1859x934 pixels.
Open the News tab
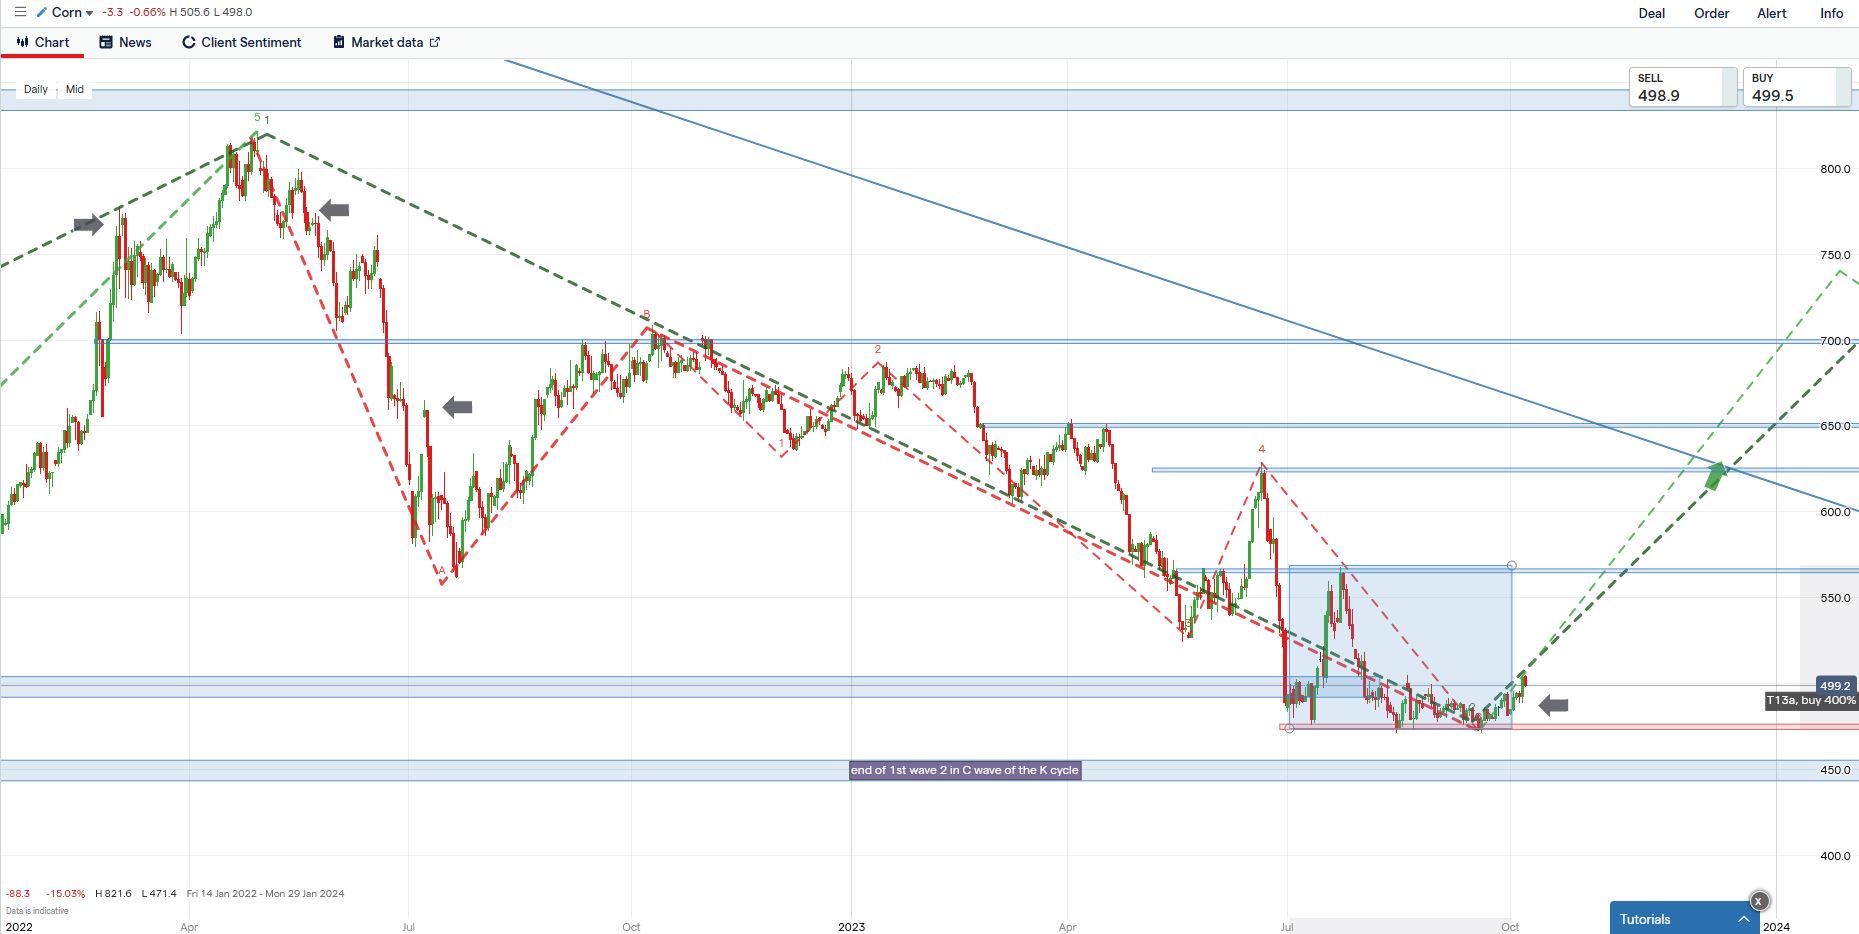pyautogui.click(x=125, y=42)
